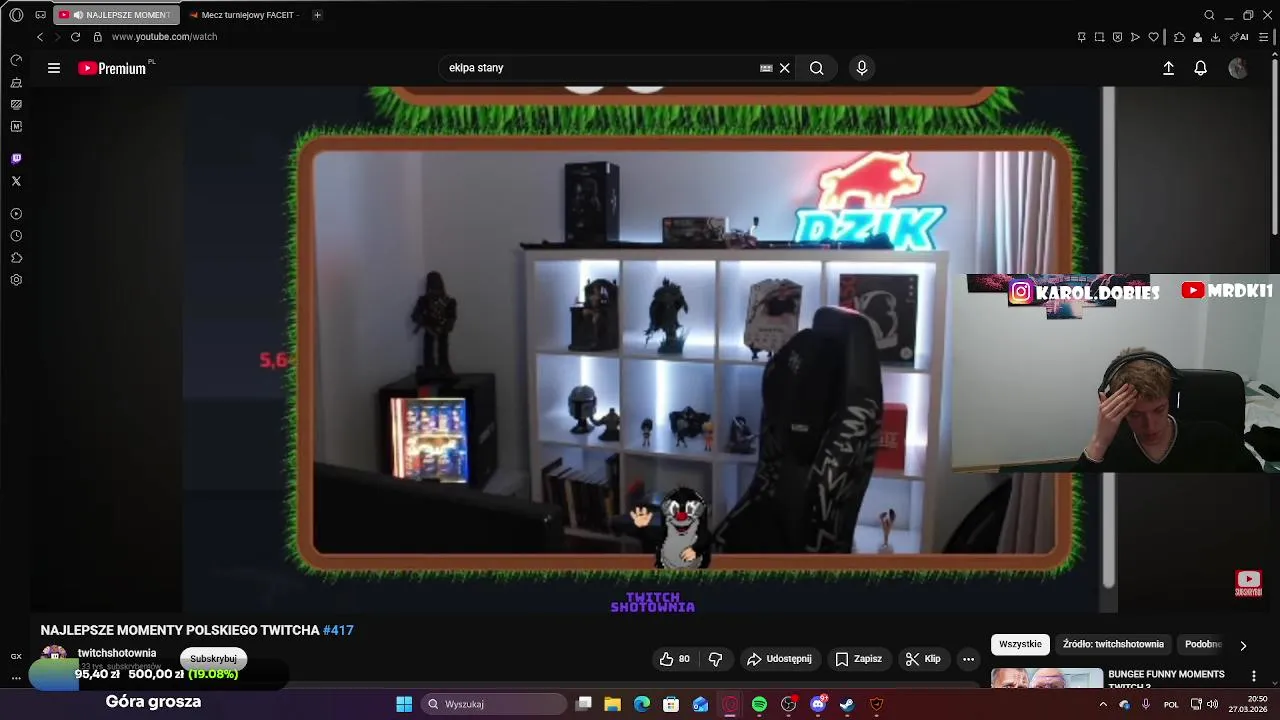Open the sidebar three-dots menu
This screenshot has width=1280, height=720.
click(16, 678)
